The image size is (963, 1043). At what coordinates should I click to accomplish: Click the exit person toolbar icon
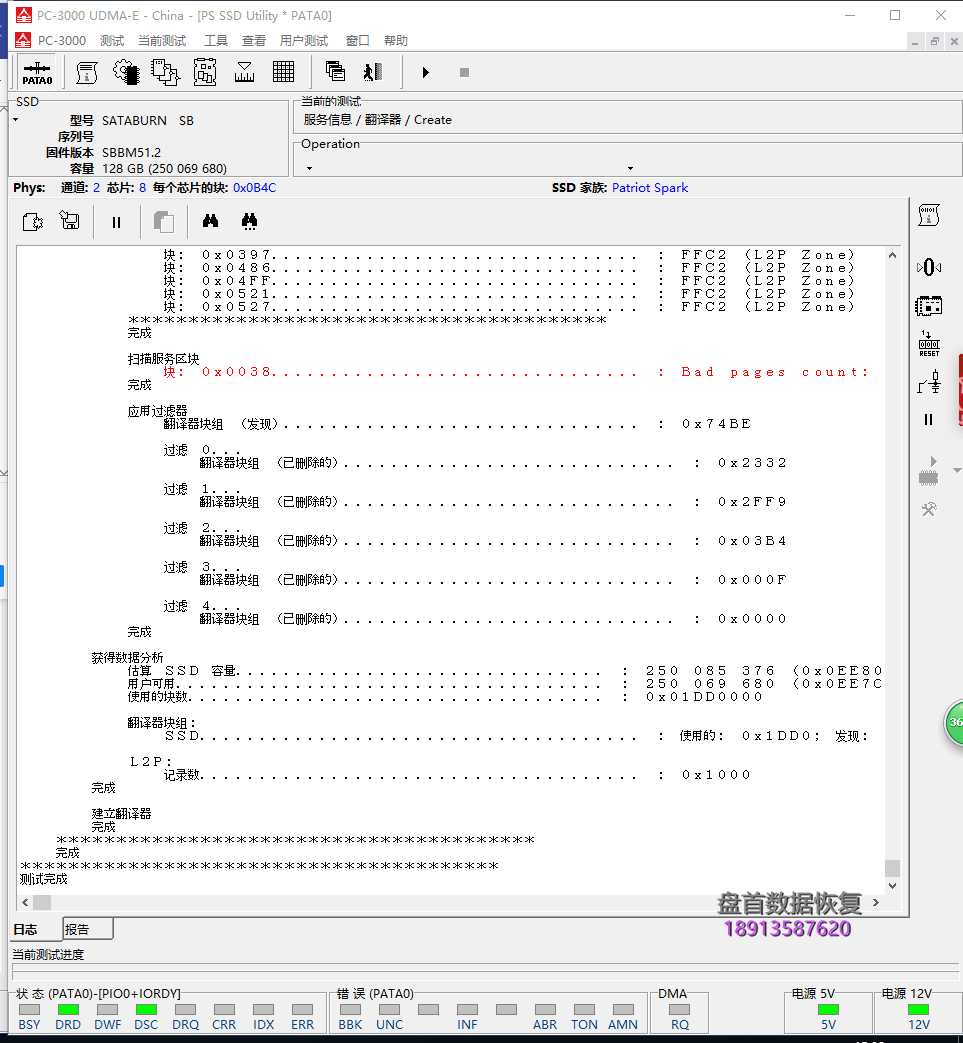click(x=373, y=72)
